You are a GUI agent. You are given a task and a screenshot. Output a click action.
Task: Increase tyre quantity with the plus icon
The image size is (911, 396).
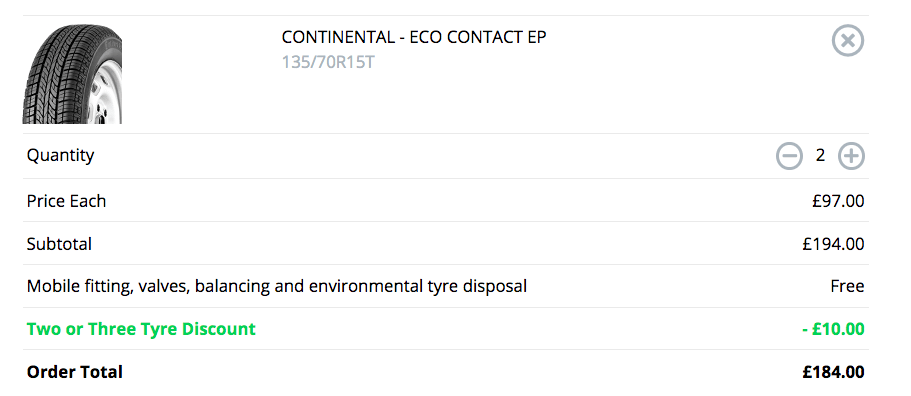(x=851, y=156)
